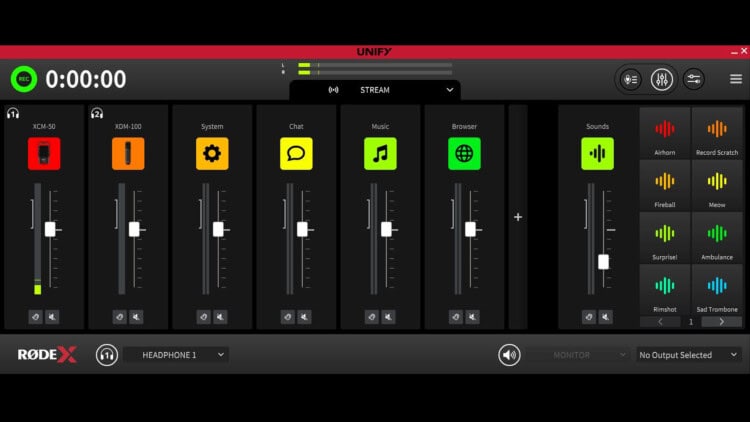Image resolution: width=750 pixels, height=422 pixels.
Task: Click the RØDE X logo
Action: coord(47,355)
